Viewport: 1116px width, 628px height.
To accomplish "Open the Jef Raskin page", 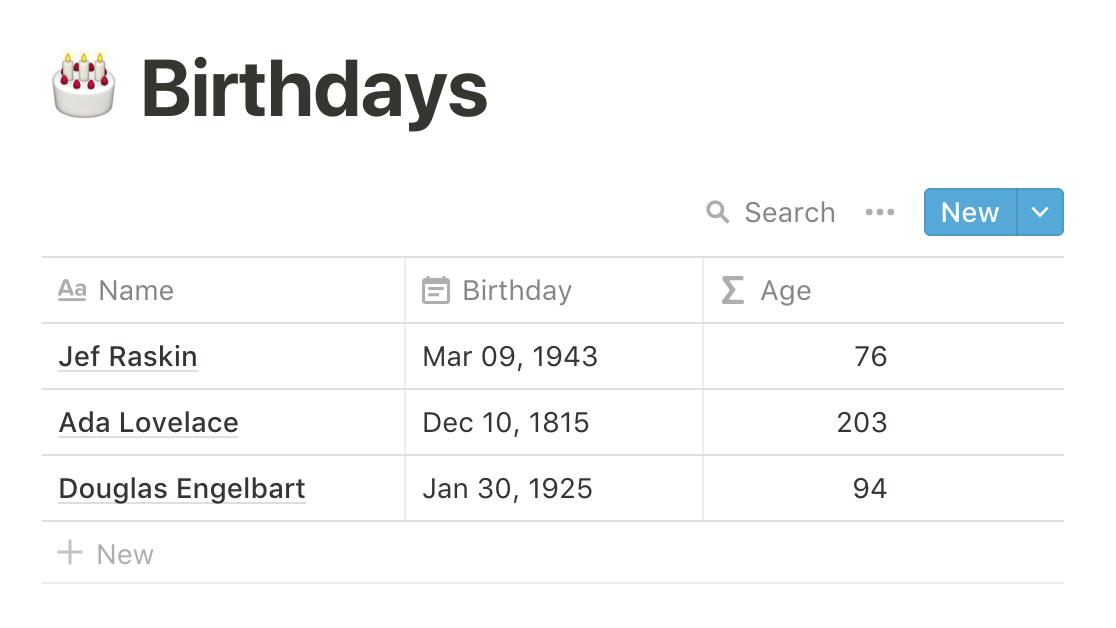I will [128, 357].
